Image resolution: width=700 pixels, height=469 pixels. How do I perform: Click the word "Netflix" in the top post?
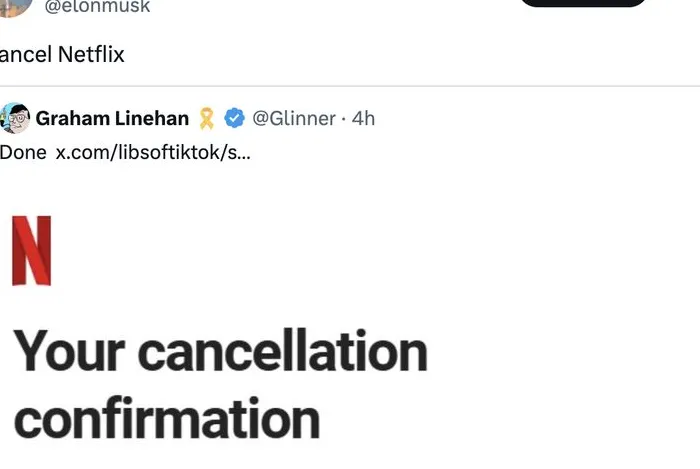tap(91, 54)
